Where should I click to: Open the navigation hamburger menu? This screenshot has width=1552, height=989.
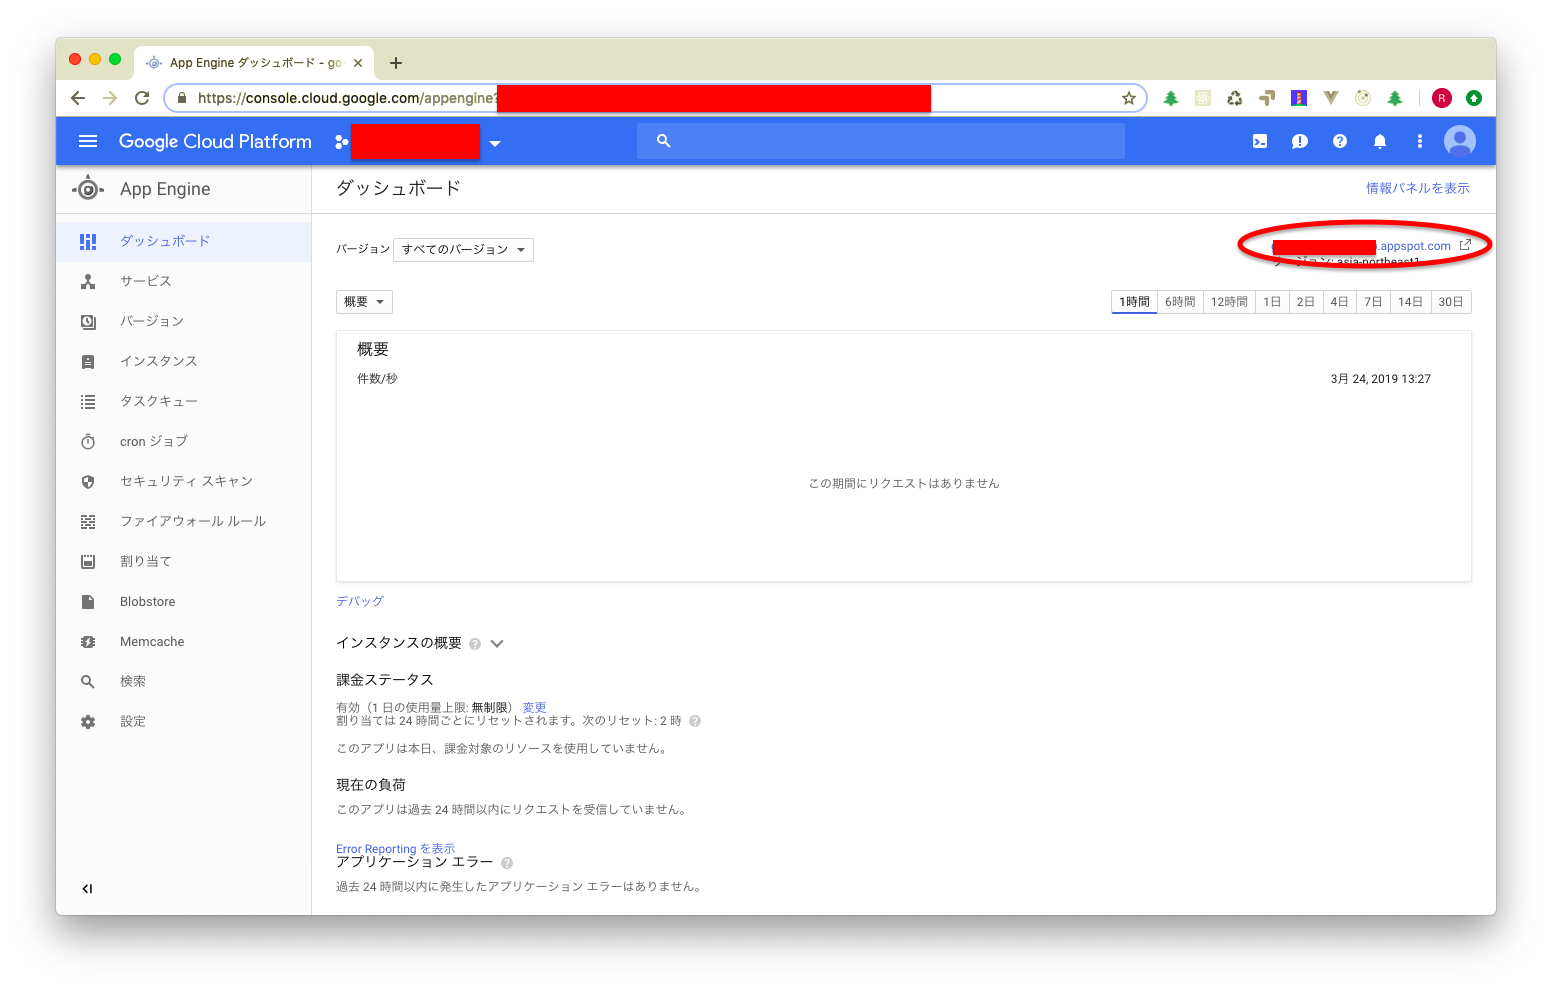coord(88,141)
